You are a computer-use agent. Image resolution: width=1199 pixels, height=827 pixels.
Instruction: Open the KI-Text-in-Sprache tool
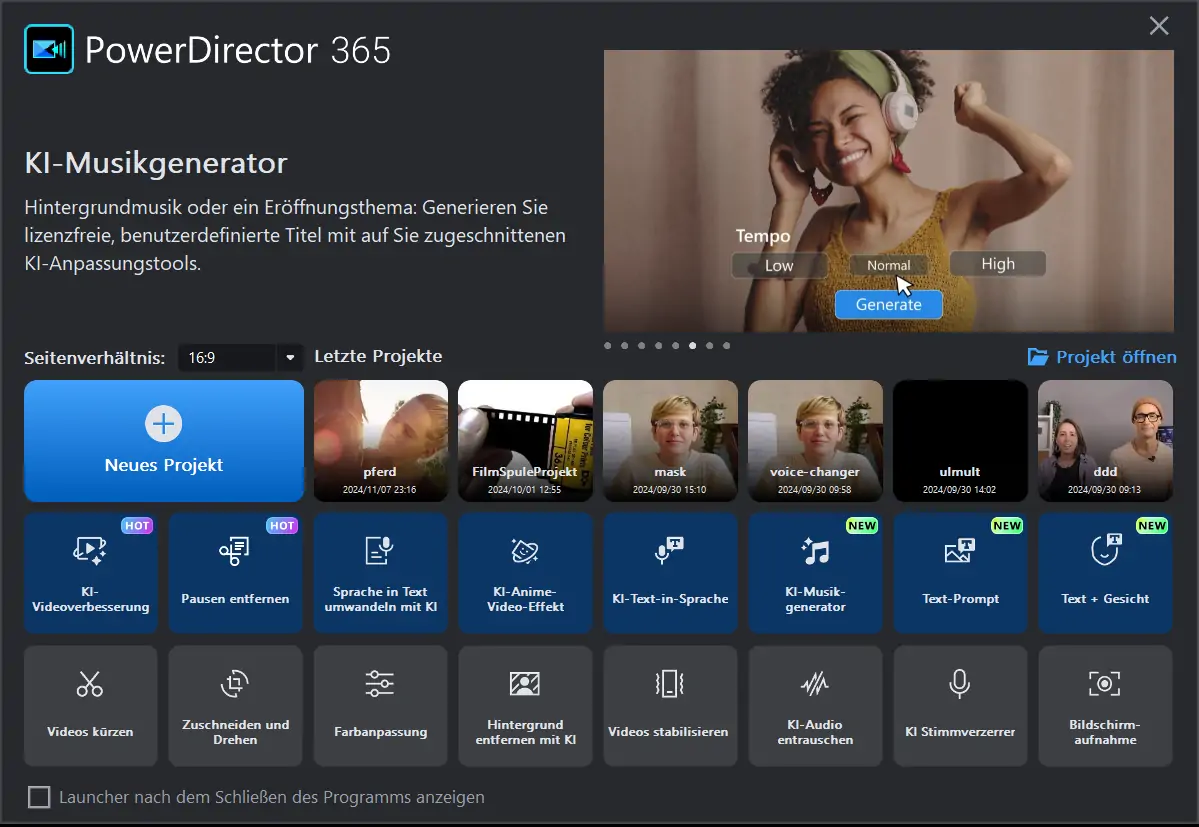670,572
